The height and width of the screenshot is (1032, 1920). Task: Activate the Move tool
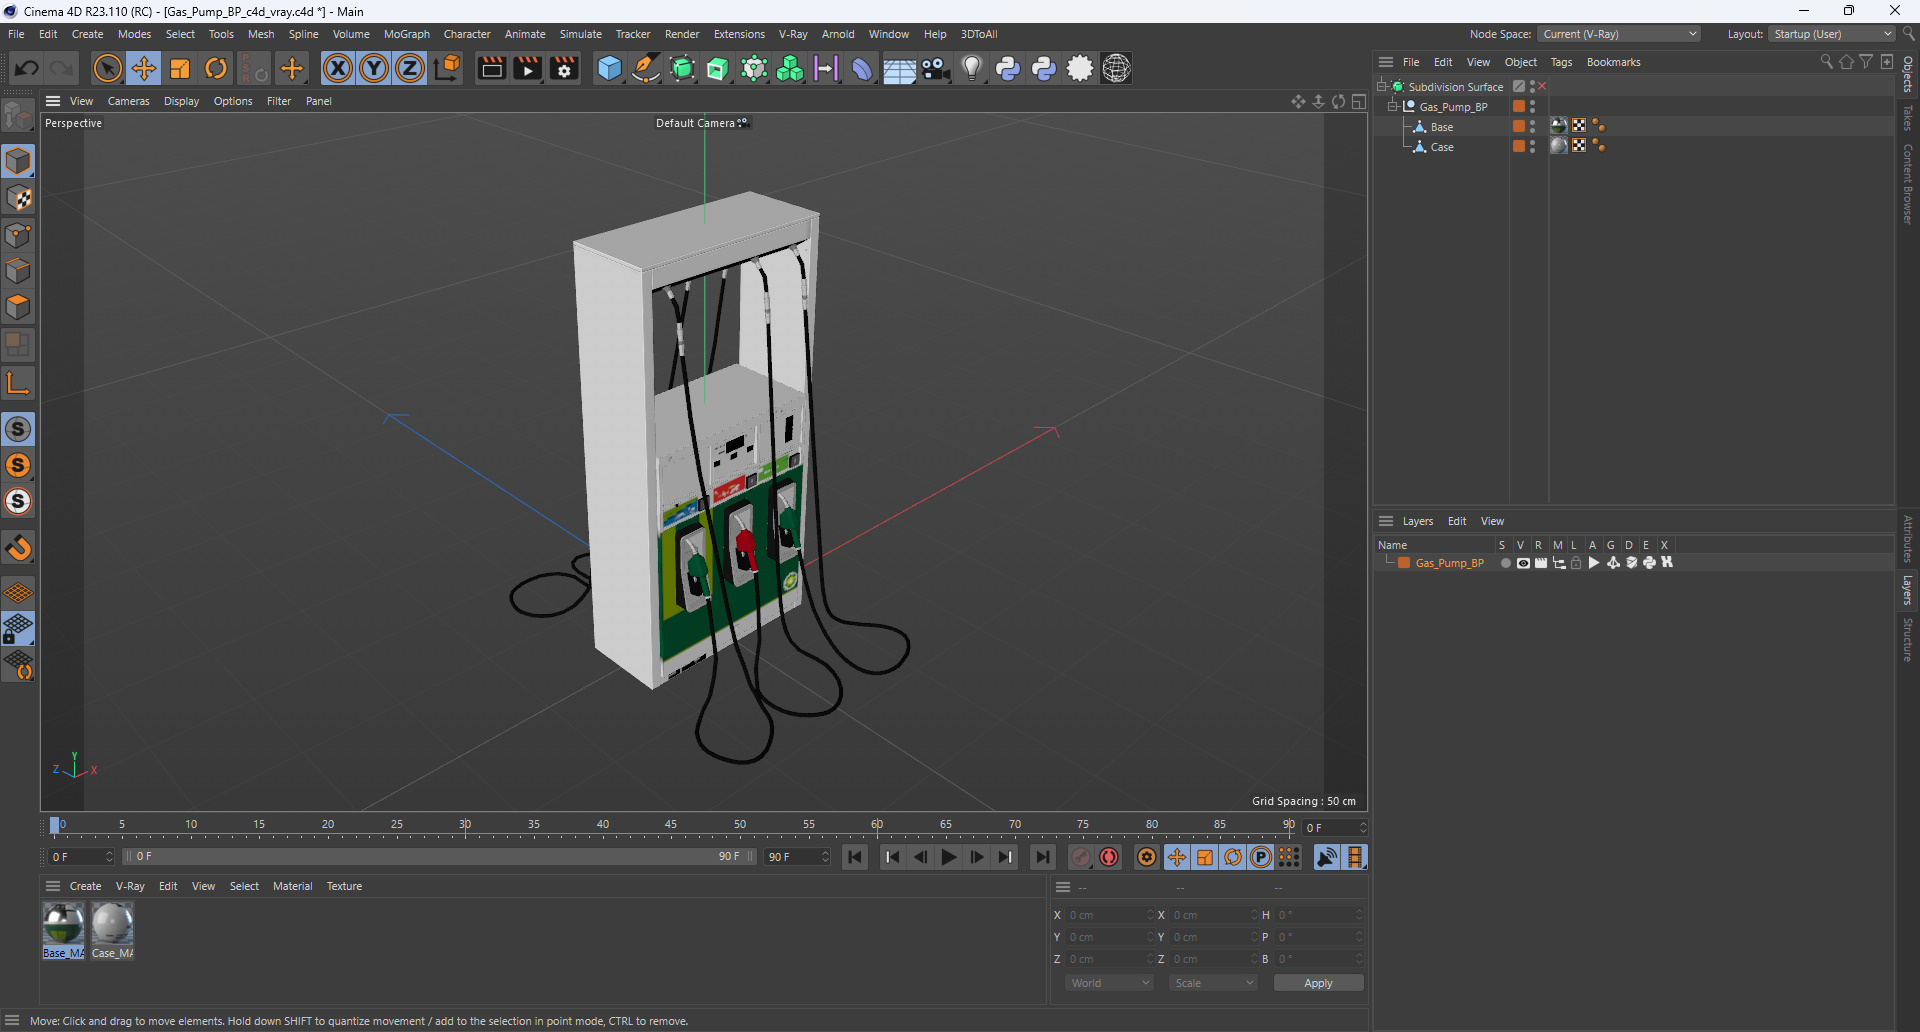[x=144, y=68]
